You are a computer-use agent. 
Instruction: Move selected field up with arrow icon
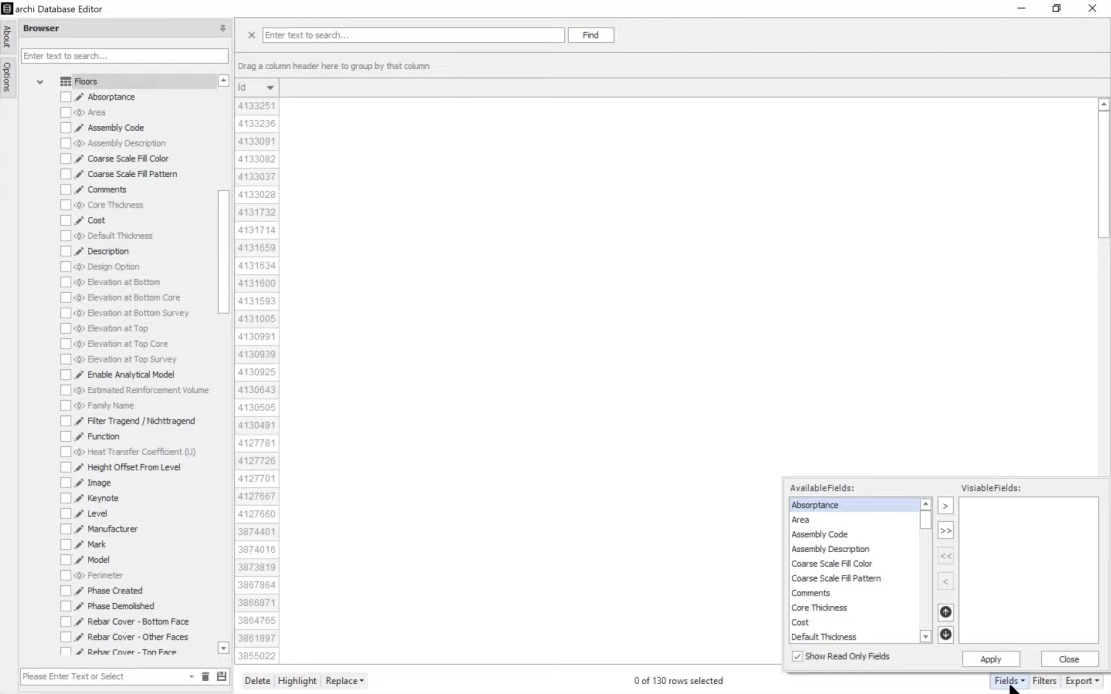[946, 612]
